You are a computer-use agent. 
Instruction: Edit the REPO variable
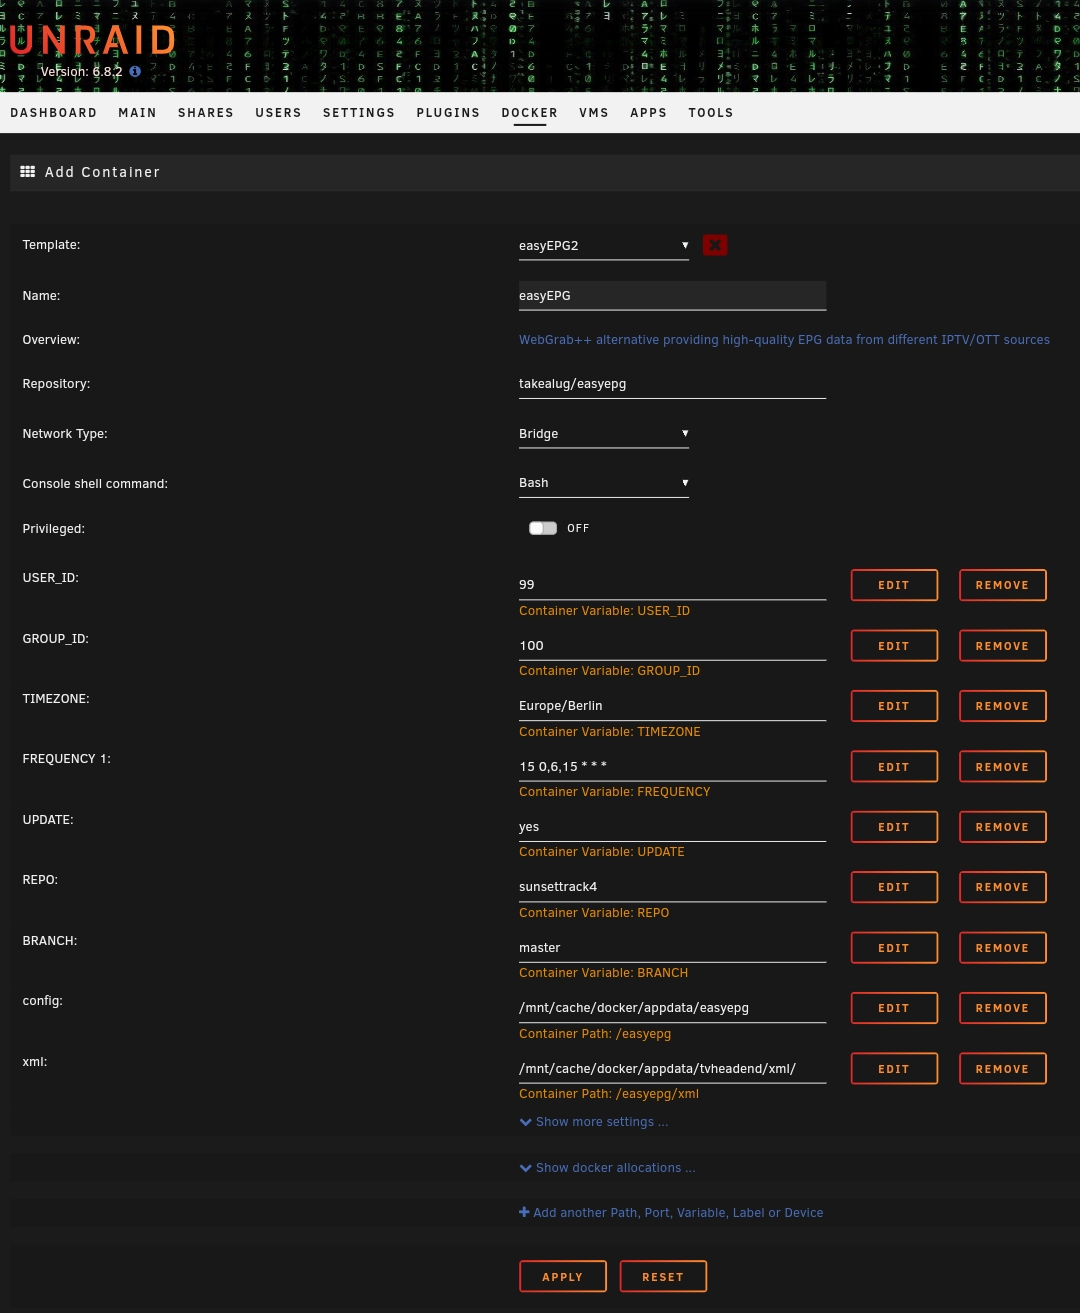[894, 887]
